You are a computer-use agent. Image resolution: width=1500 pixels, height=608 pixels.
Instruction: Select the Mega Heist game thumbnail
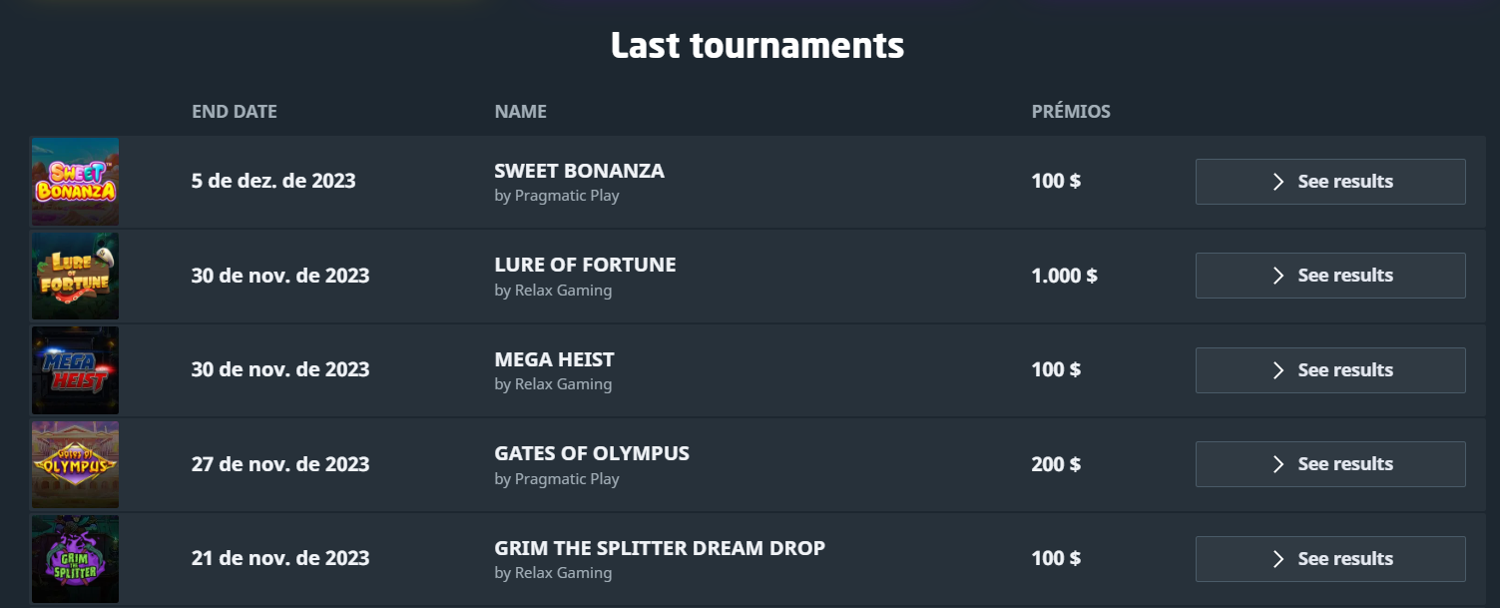(75, 370)
